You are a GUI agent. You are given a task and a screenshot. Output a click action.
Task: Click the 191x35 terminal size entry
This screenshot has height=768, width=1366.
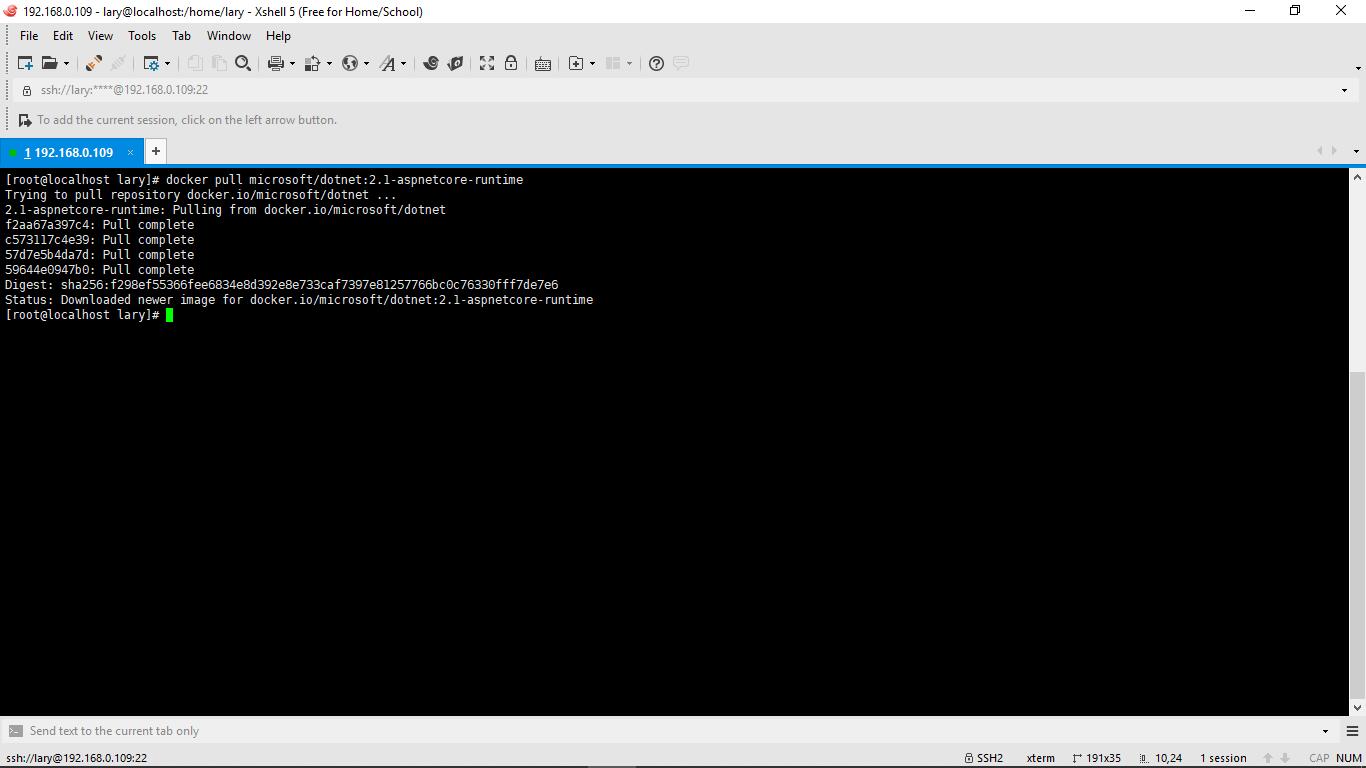[1096, 758]
